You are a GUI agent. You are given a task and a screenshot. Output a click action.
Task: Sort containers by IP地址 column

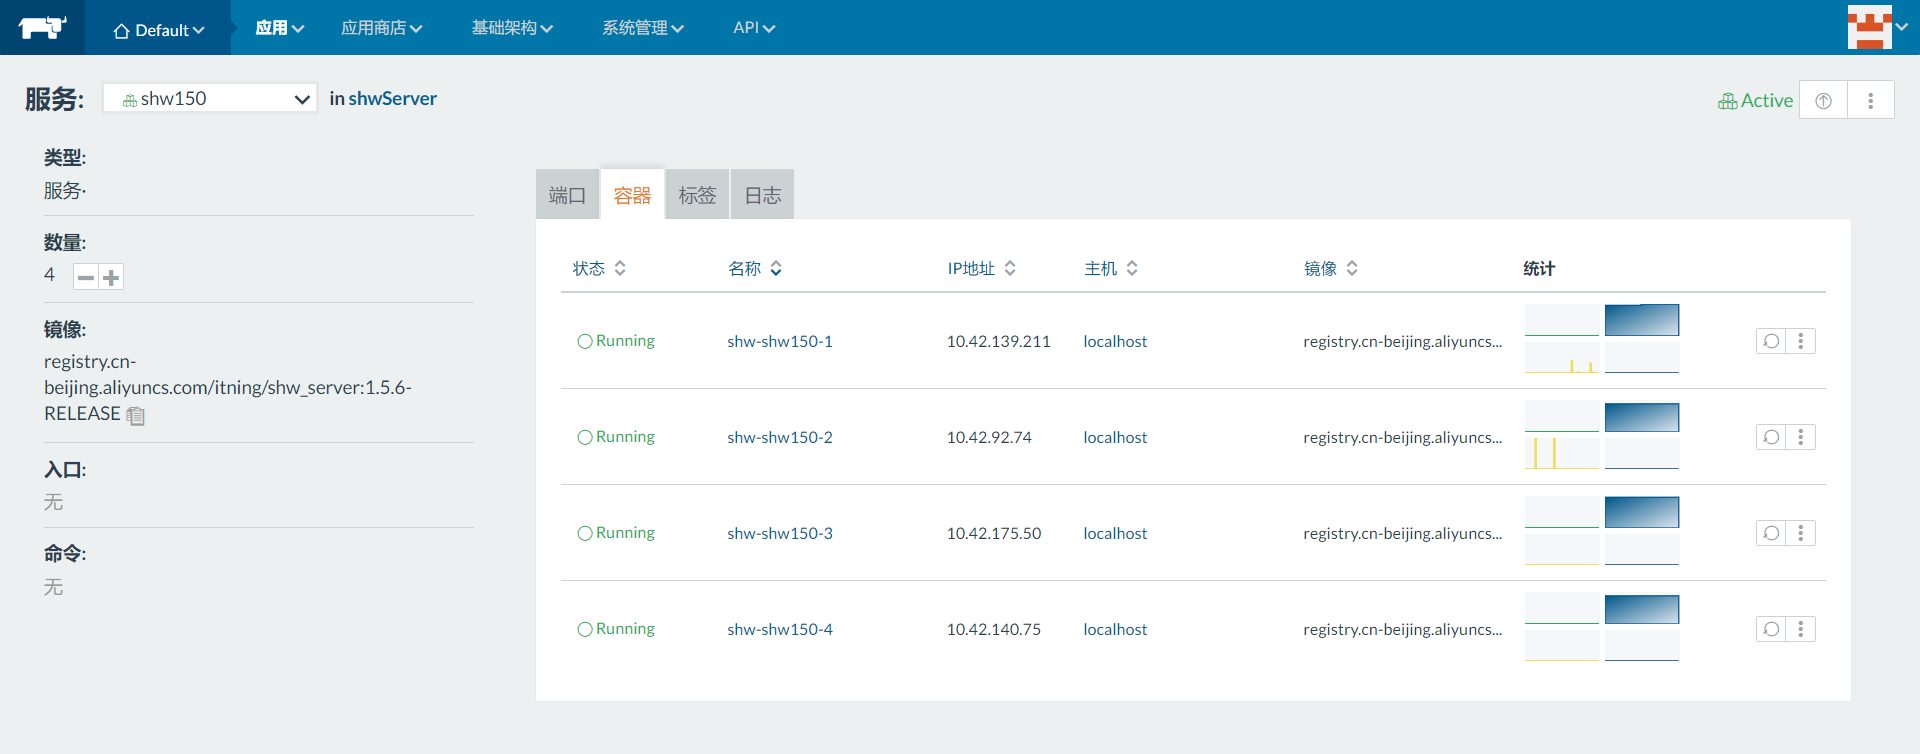[981, 268]
